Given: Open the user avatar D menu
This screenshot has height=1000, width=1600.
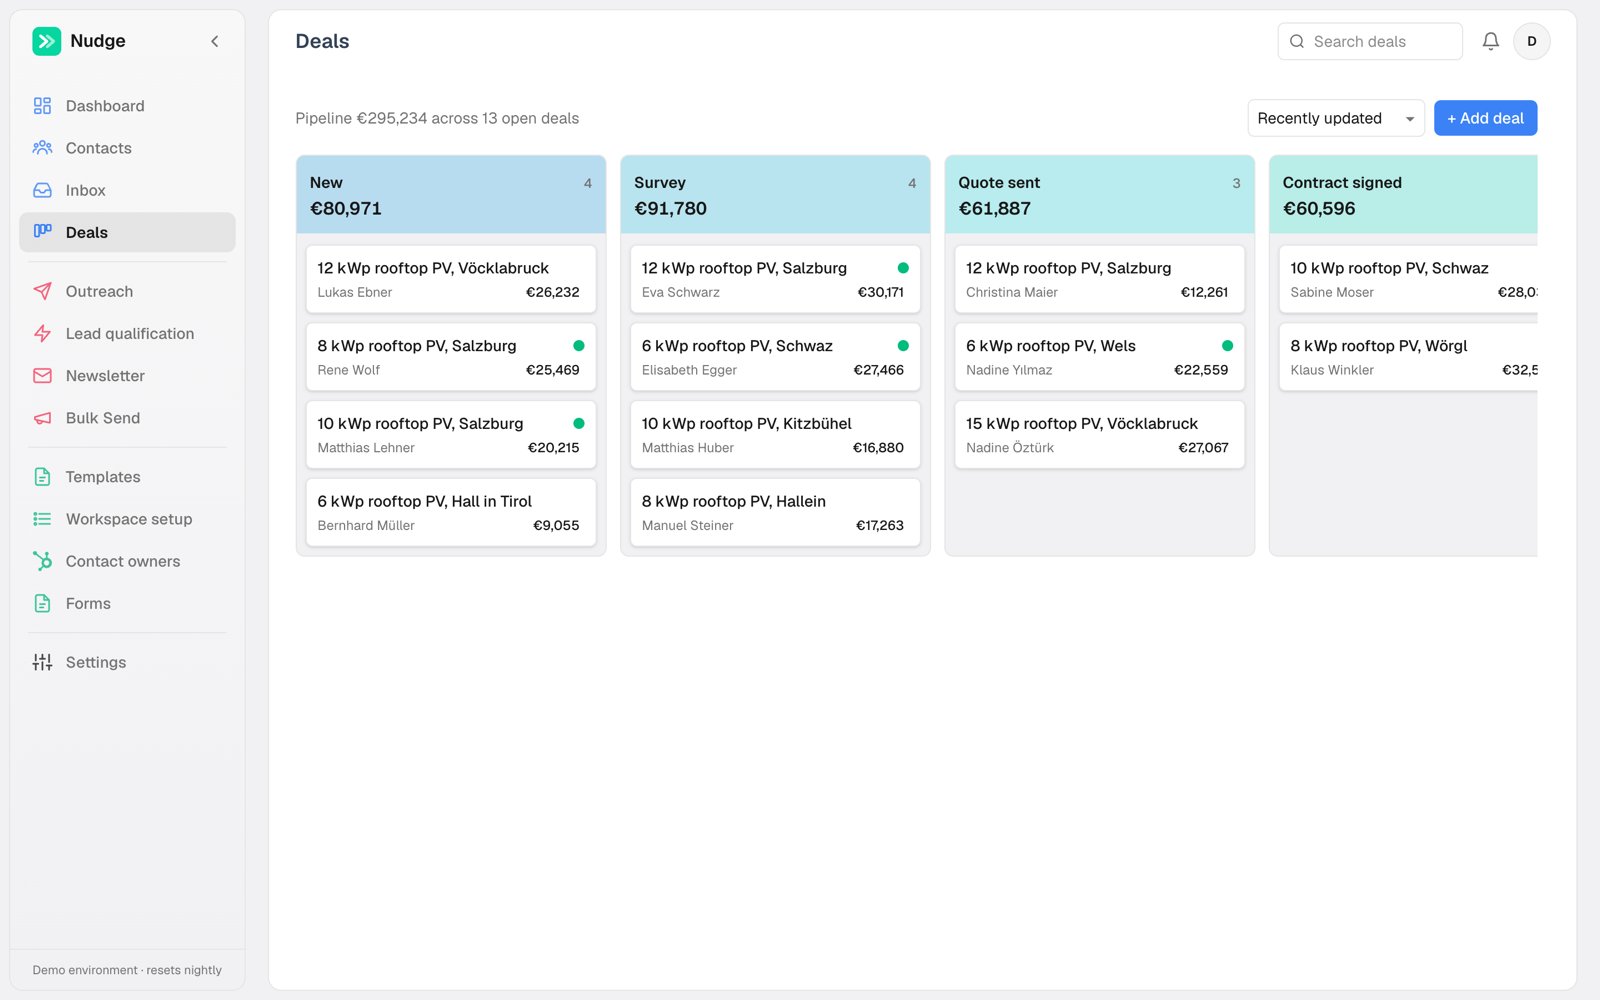Looking at the screenshot, I should pyautogui.click(x=1531, y=41).
